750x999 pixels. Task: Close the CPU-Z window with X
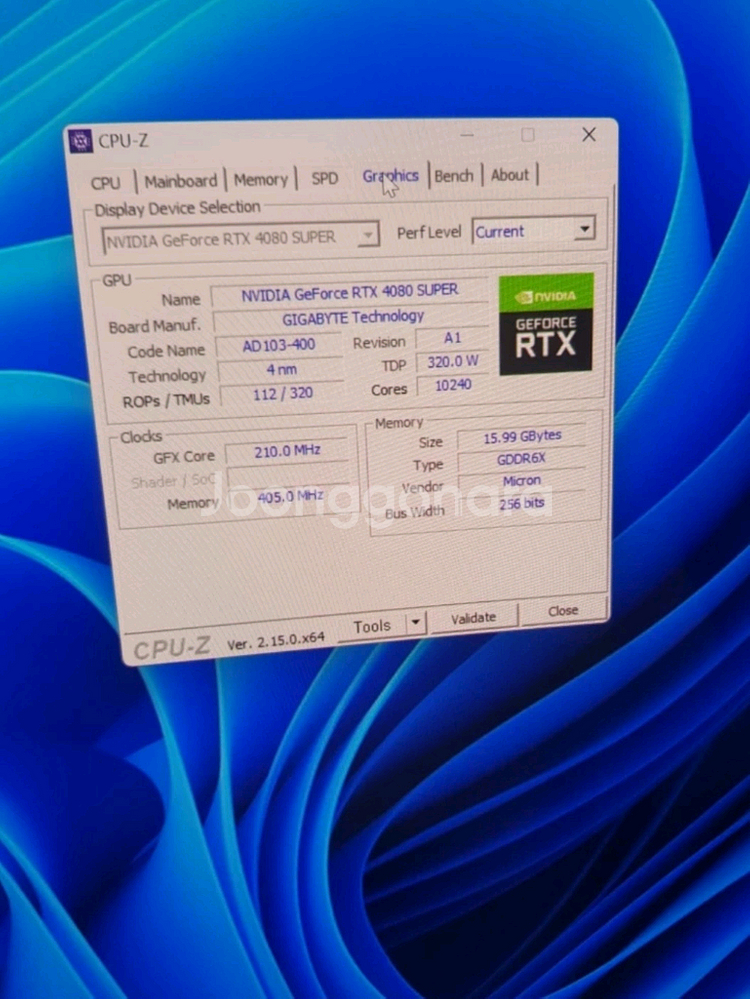[x=589, y=134]
